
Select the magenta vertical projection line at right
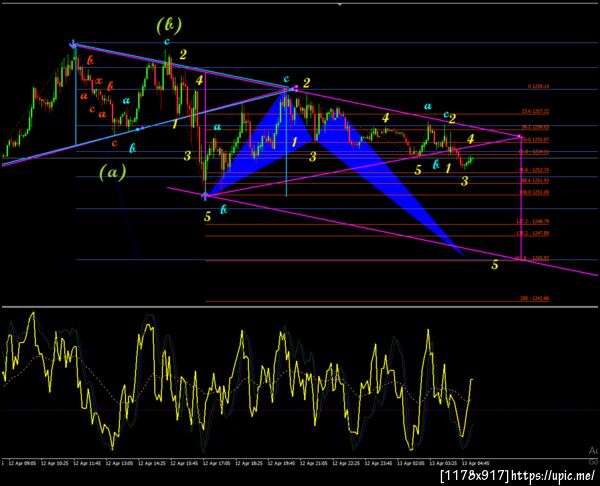tap(521, 198)
